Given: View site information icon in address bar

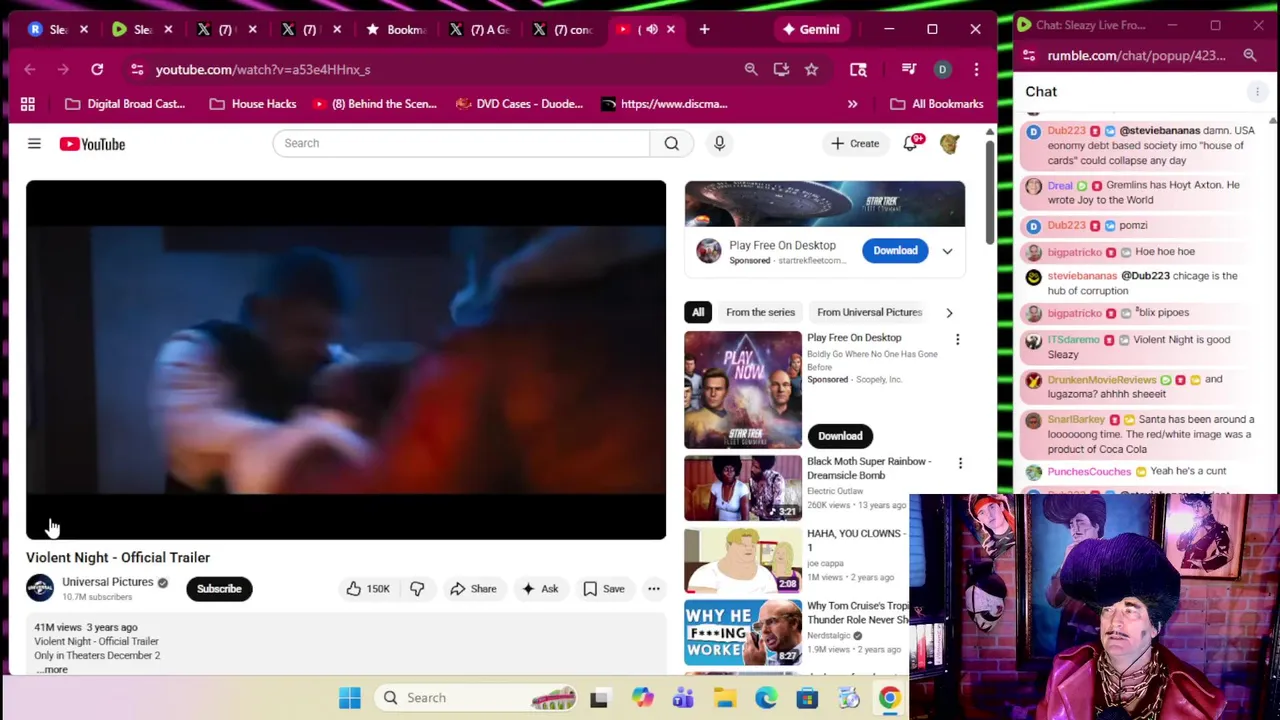Looking at the screenshot, I should pyautogui.click(x=137, y=69).
